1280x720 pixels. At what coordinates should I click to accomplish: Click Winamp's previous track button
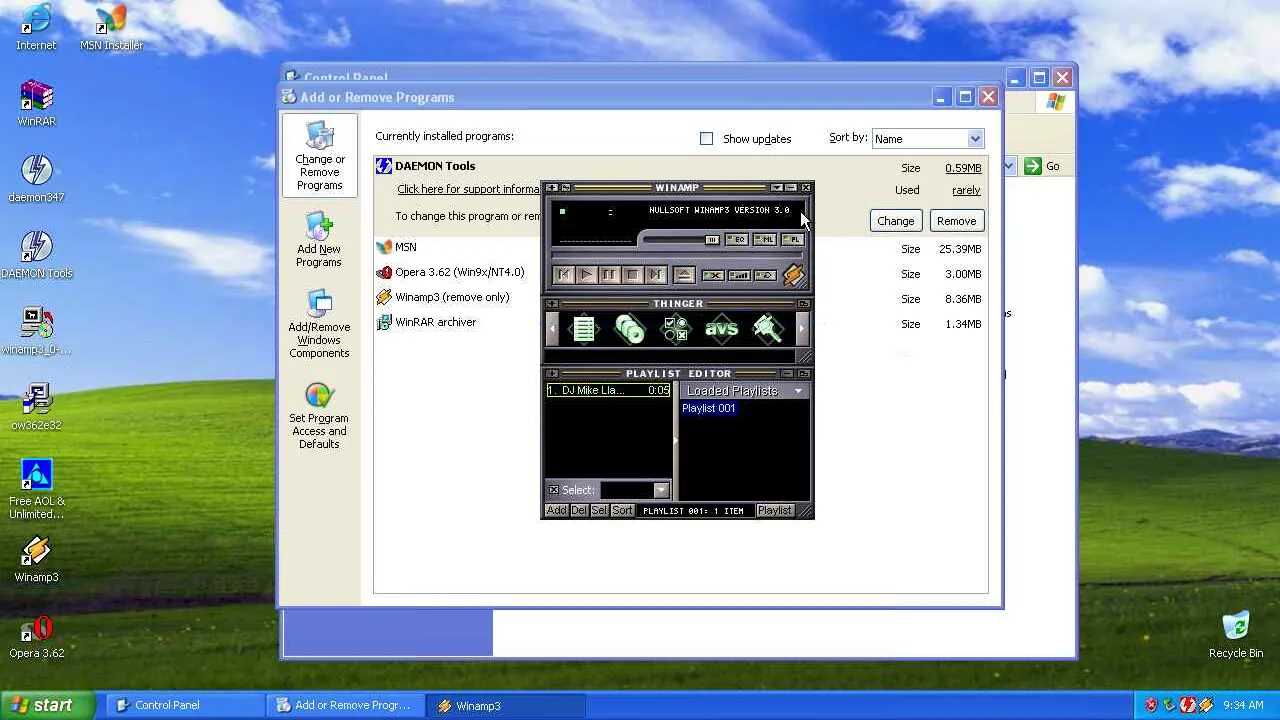563,275
